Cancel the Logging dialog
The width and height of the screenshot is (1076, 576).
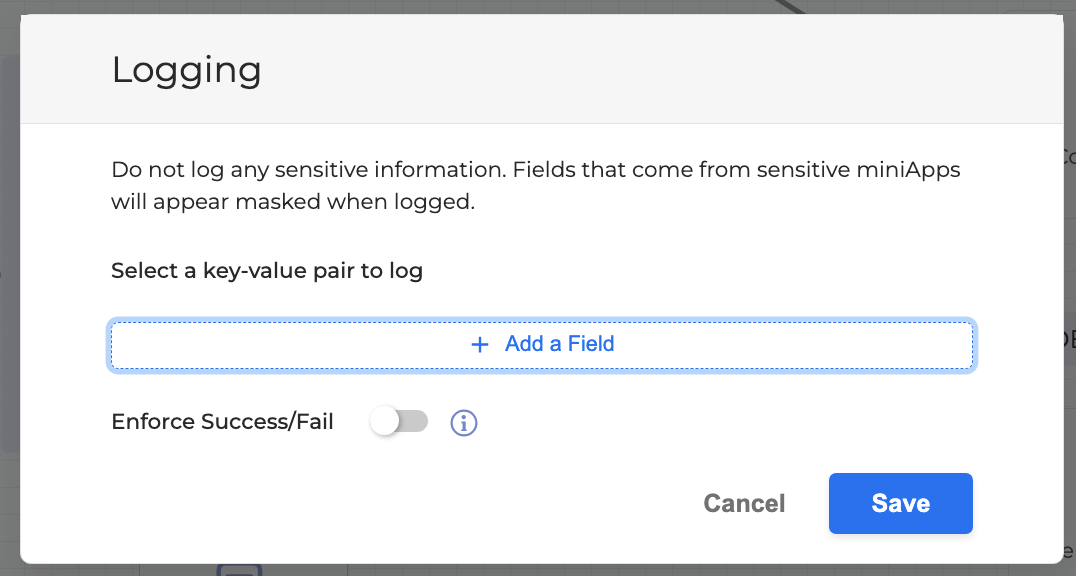pos(744,503)
